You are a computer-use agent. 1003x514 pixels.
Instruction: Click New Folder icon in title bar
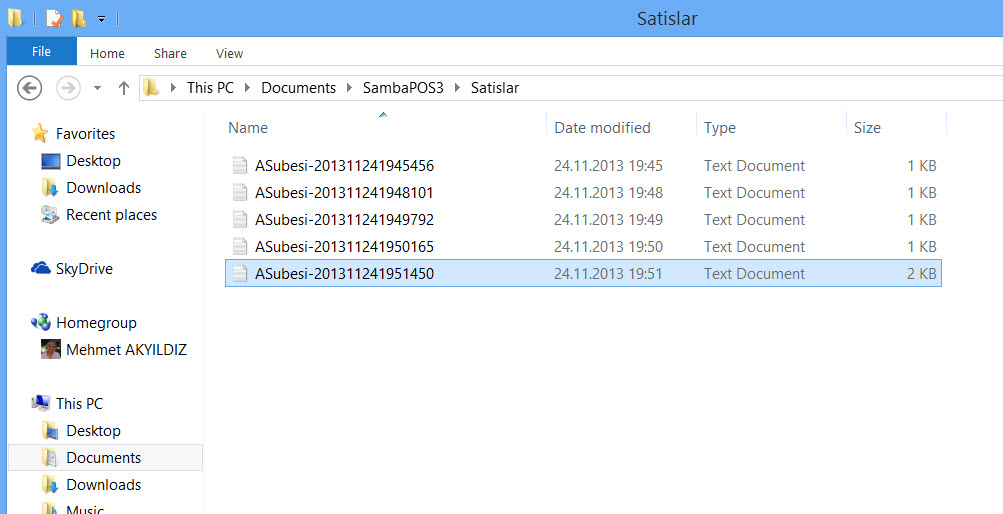point(78,18)
